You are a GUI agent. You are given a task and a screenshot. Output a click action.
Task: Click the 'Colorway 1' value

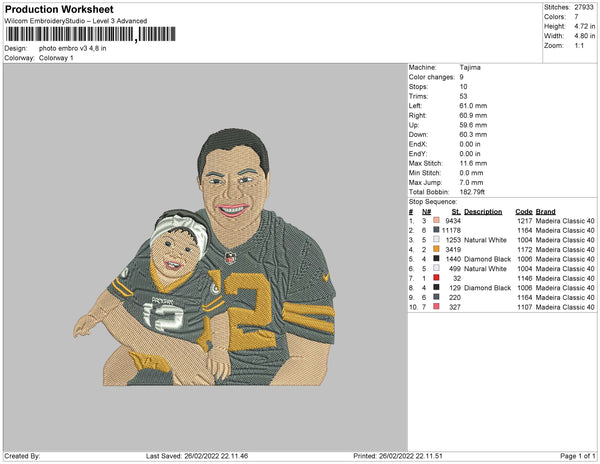pos(56,58)
